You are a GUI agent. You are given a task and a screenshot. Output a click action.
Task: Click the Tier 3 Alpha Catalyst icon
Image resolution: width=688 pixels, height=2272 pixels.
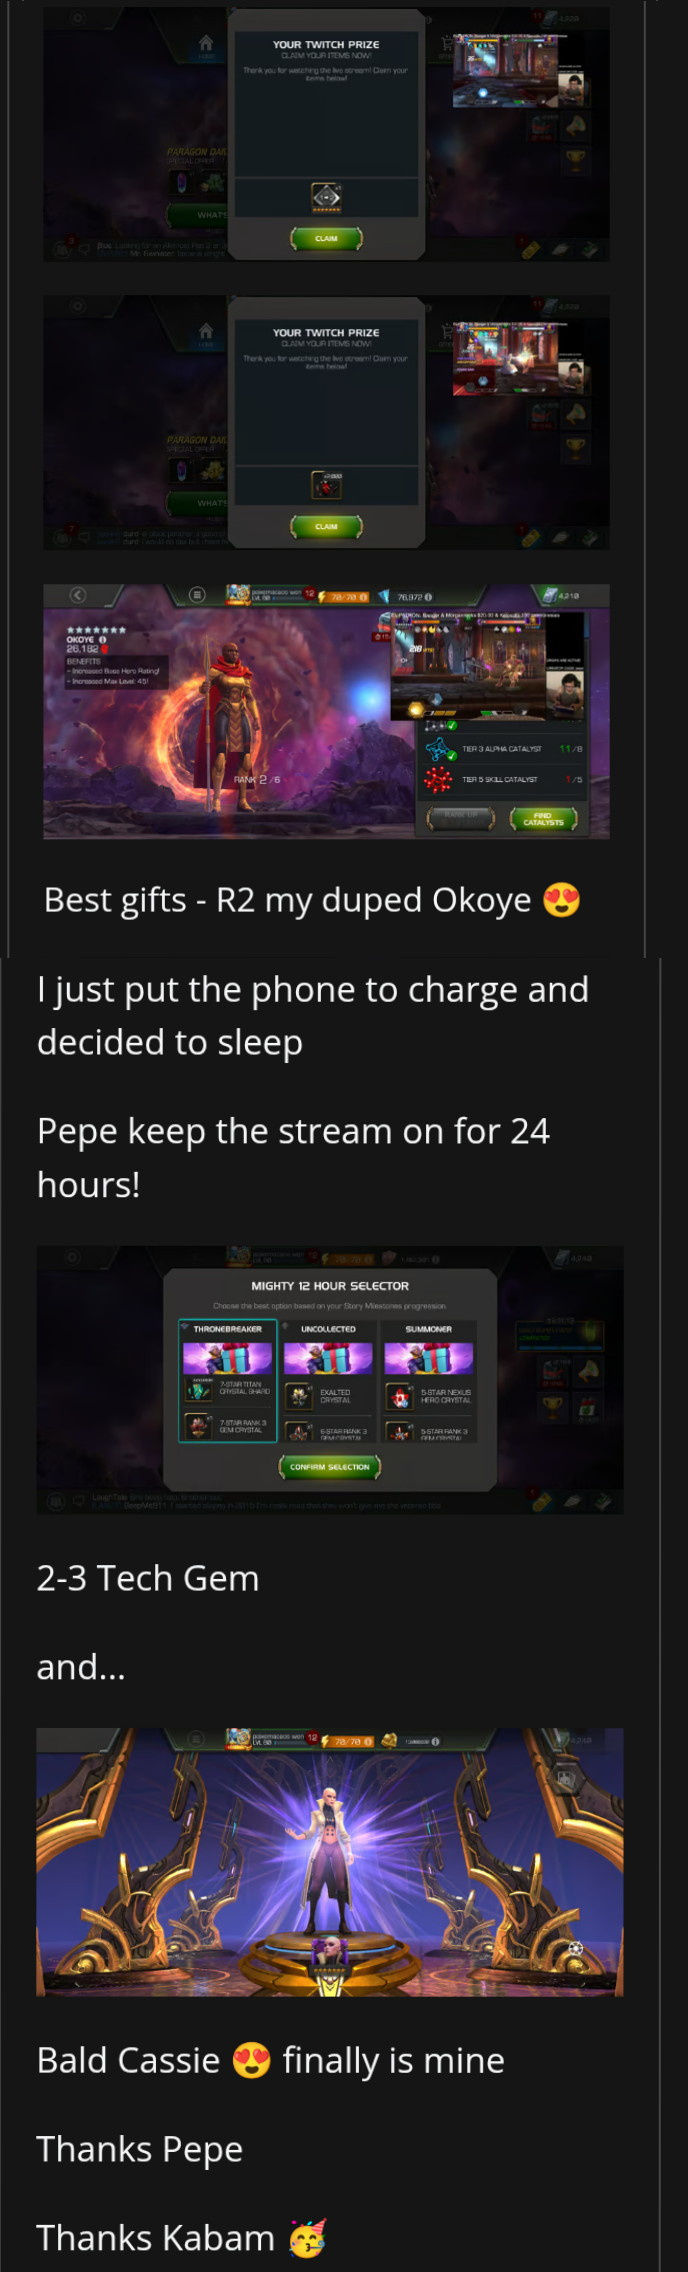(439, 748)
